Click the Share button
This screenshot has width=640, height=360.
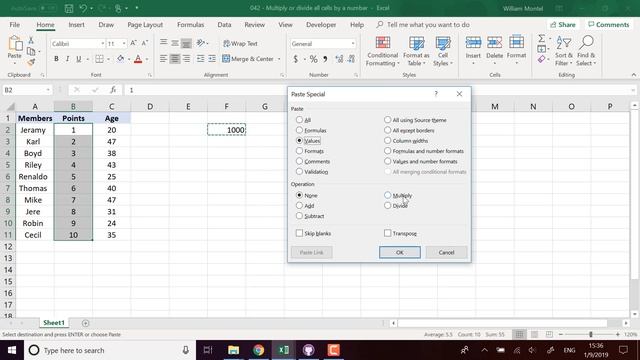(x=562, y=24)
